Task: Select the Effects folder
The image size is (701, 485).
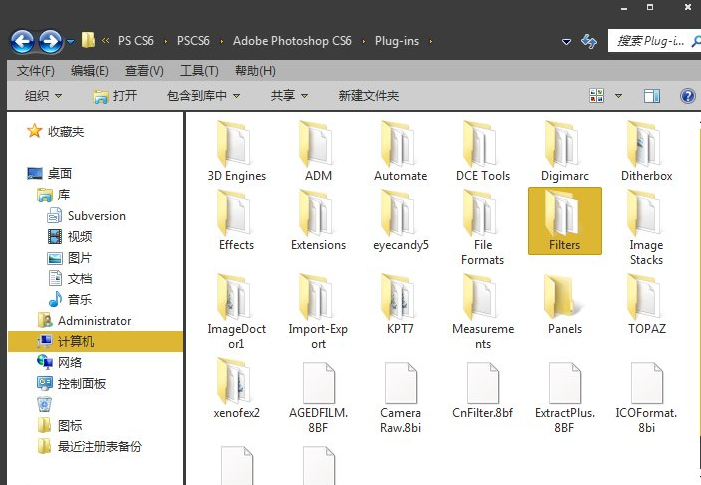Action: [236, 220]
